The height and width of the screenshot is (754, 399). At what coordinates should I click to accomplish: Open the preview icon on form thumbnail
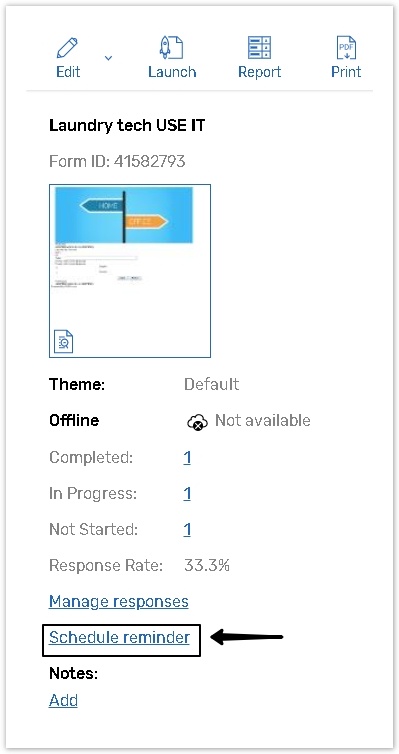(x=63, y=341)
